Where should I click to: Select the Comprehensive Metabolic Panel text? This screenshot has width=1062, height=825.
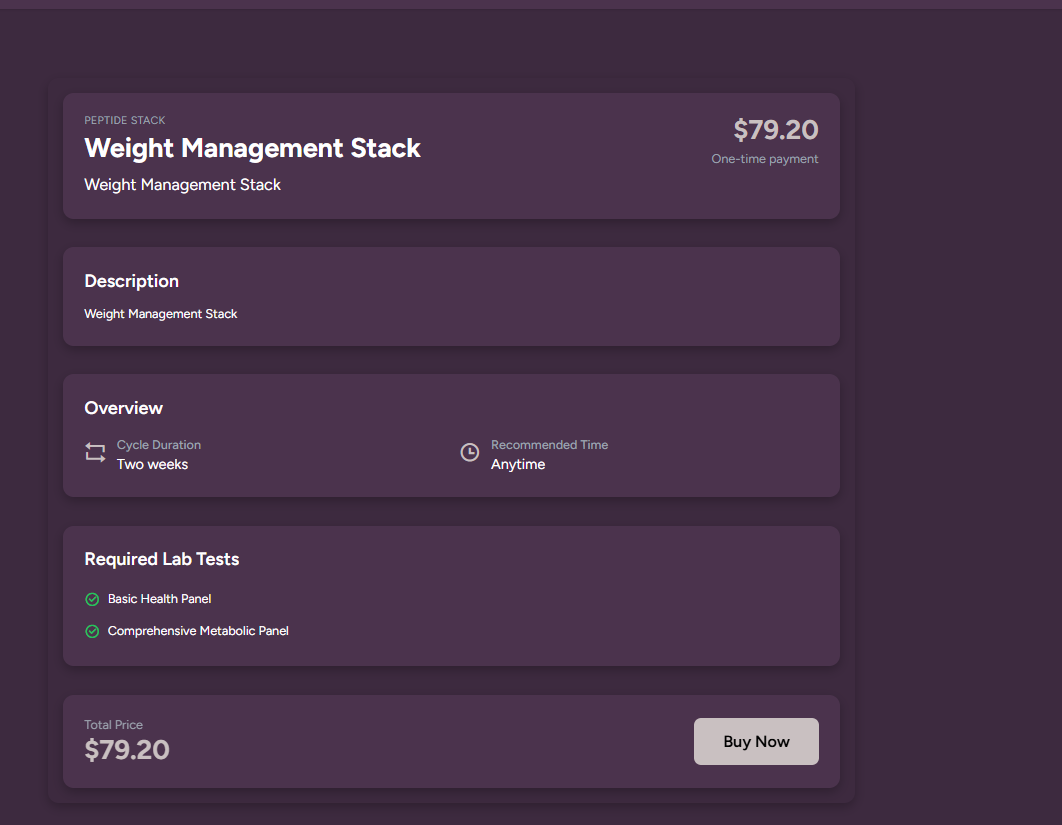click(x=198, y=631)
